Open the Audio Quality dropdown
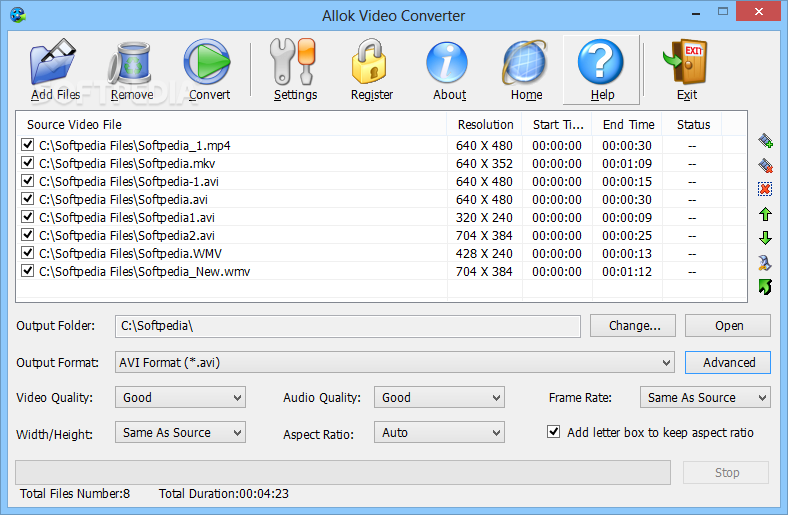 pos(439,397)
